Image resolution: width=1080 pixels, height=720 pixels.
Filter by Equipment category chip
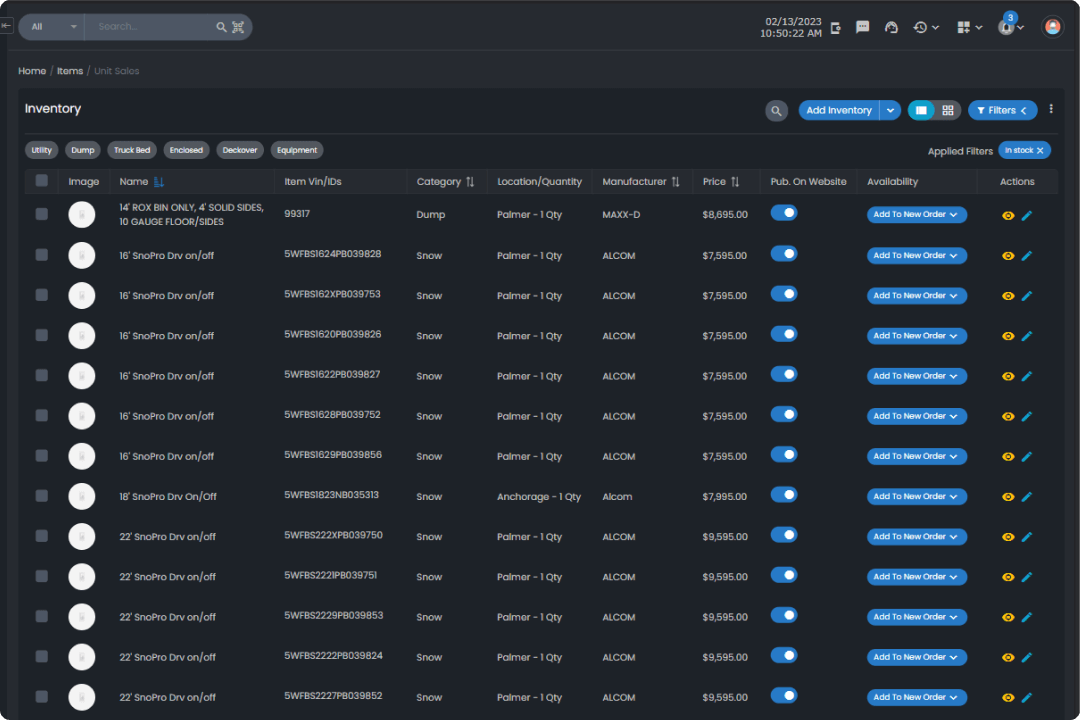(x=297, y=150)
